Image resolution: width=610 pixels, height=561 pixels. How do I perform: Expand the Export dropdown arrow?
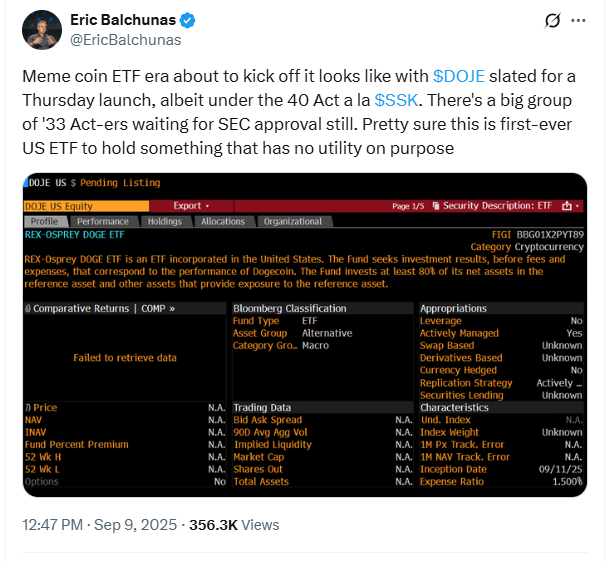pyautogui.click(x=207, y=206)
